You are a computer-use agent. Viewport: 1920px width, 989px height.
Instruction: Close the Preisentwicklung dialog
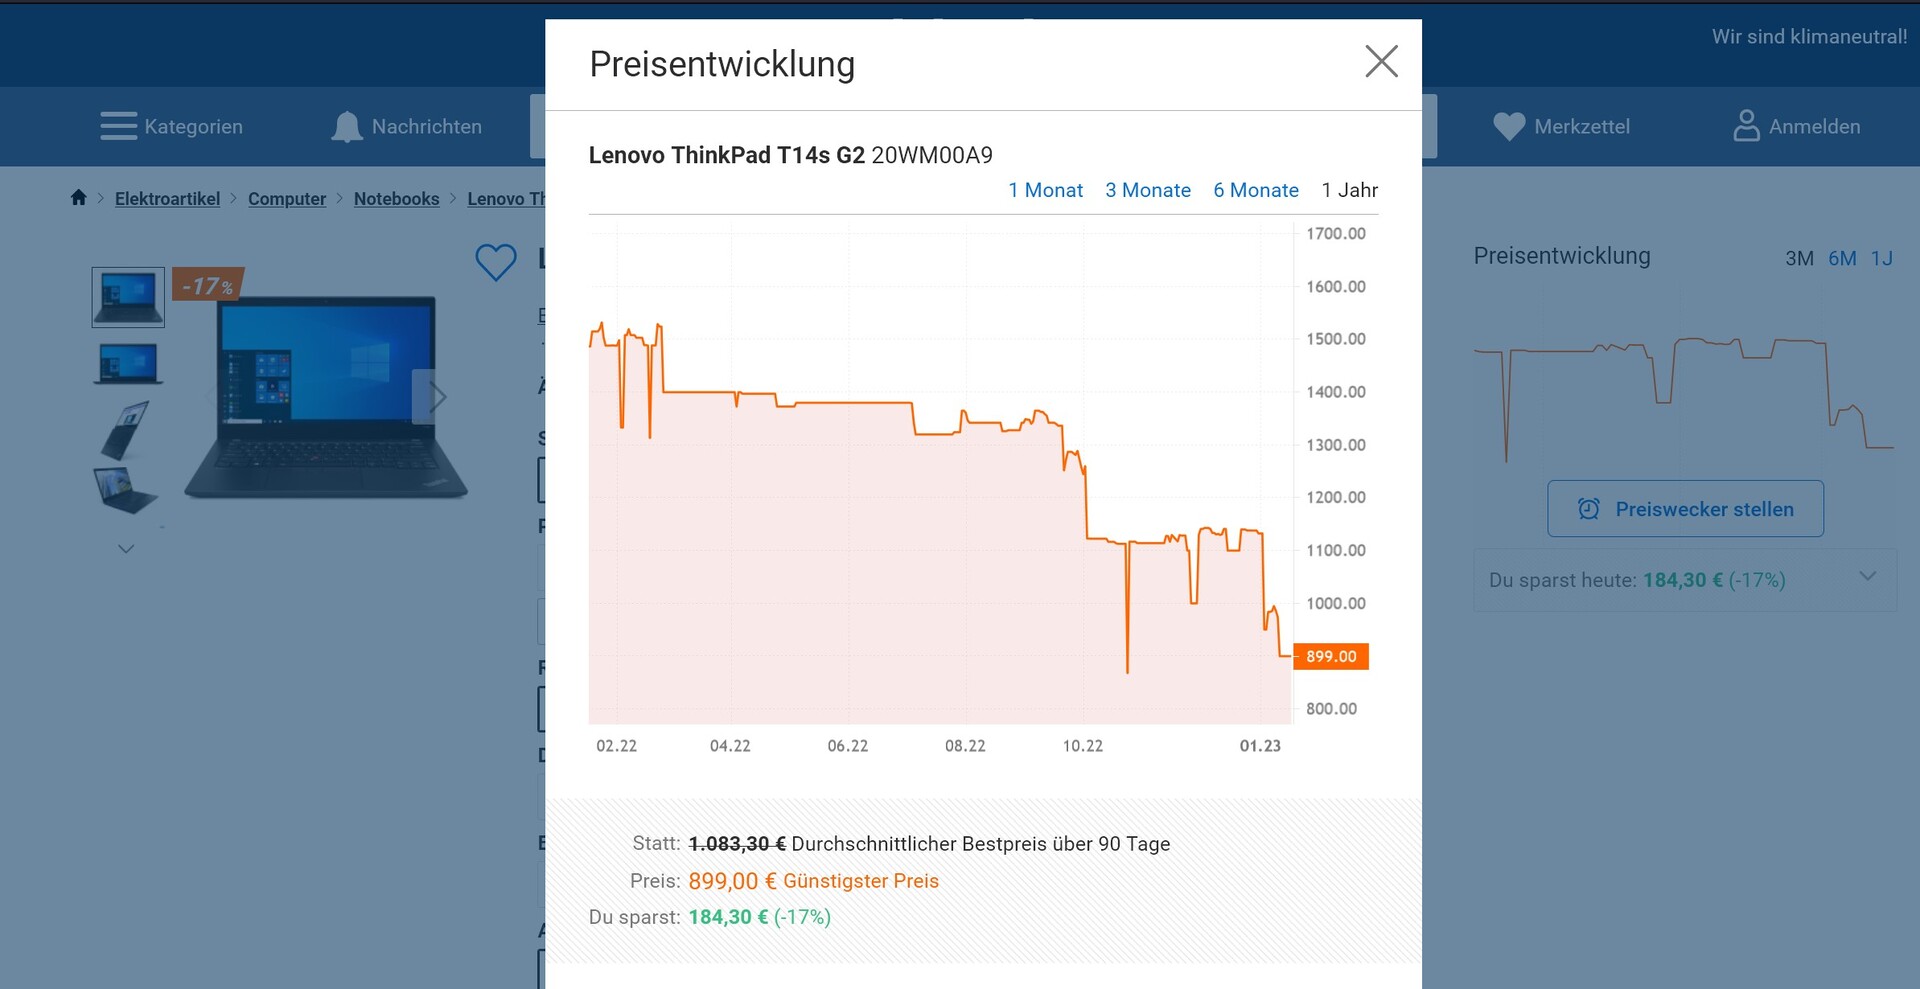1381,62
